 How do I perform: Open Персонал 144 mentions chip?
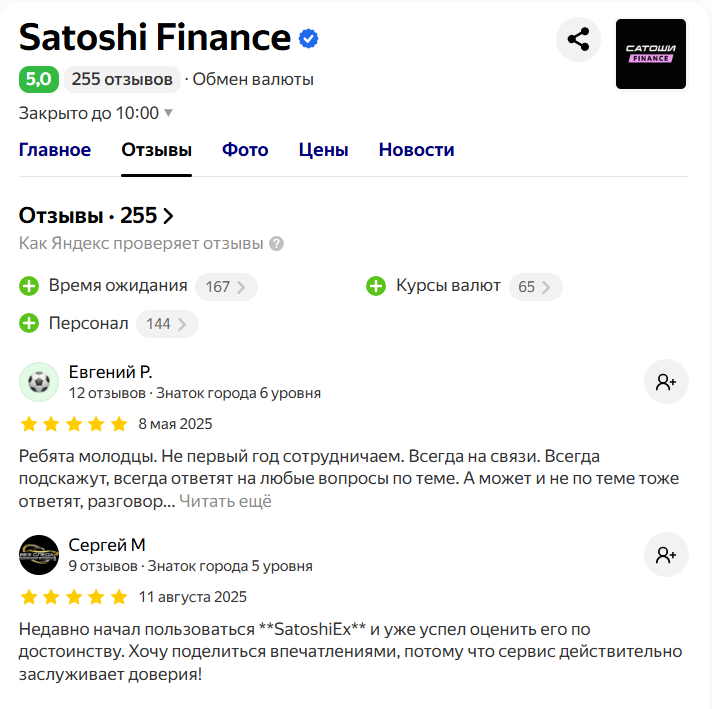point(167,324)
